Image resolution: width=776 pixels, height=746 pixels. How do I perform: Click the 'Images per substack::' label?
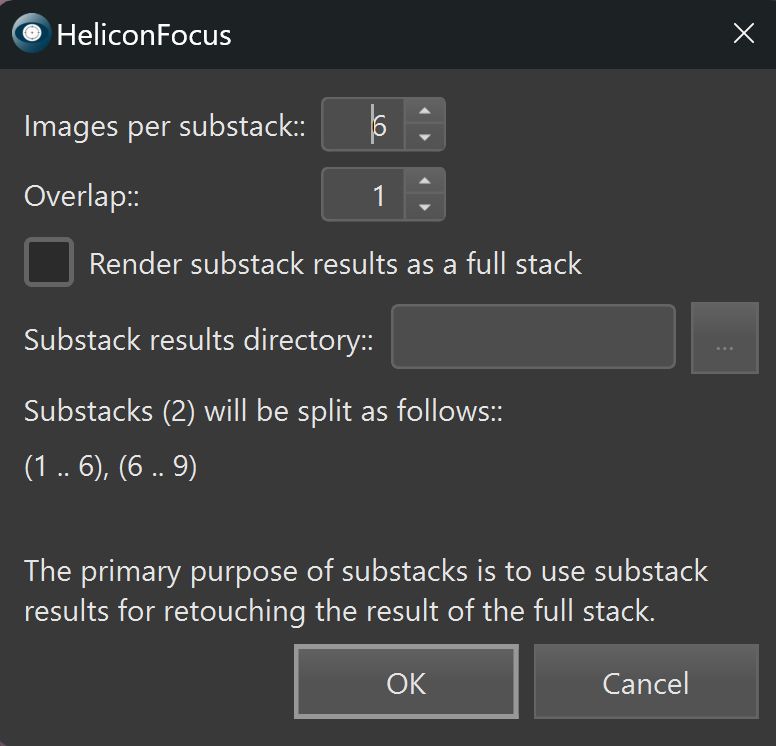(x=164, y=126)
